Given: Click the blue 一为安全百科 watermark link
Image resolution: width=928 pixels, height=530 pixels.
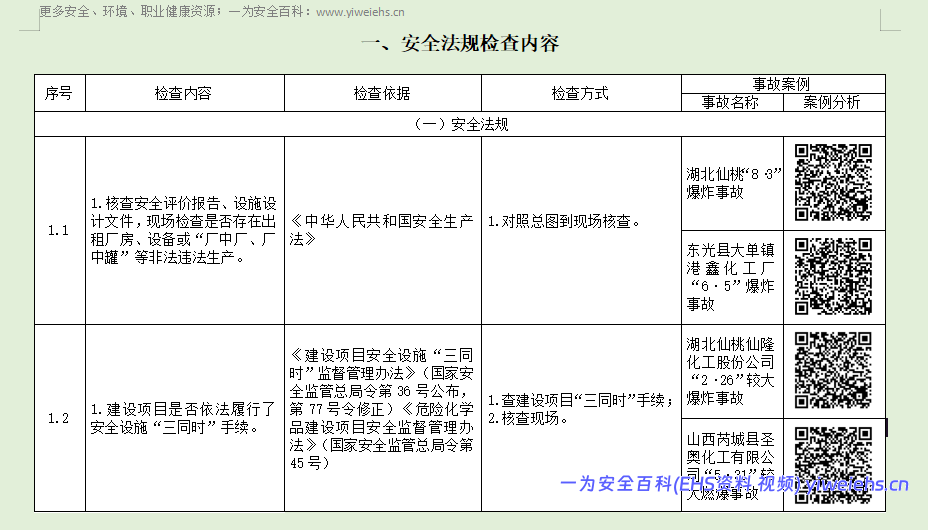Looking at the screenshot, I should 734,485.
